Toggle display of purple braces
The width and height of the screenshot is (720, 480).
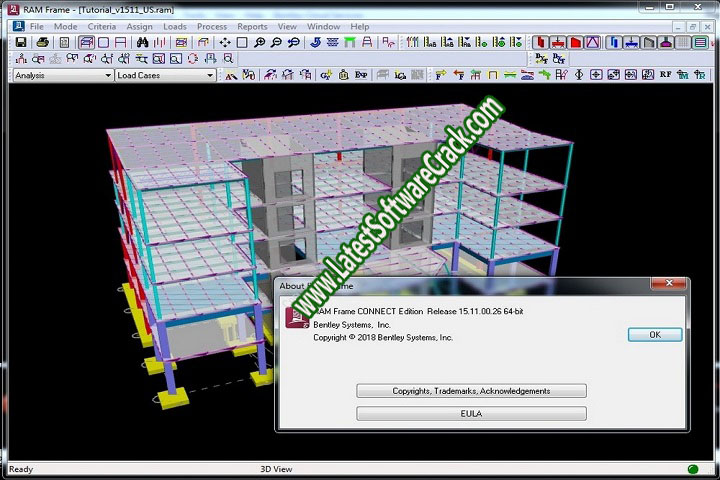593,43
